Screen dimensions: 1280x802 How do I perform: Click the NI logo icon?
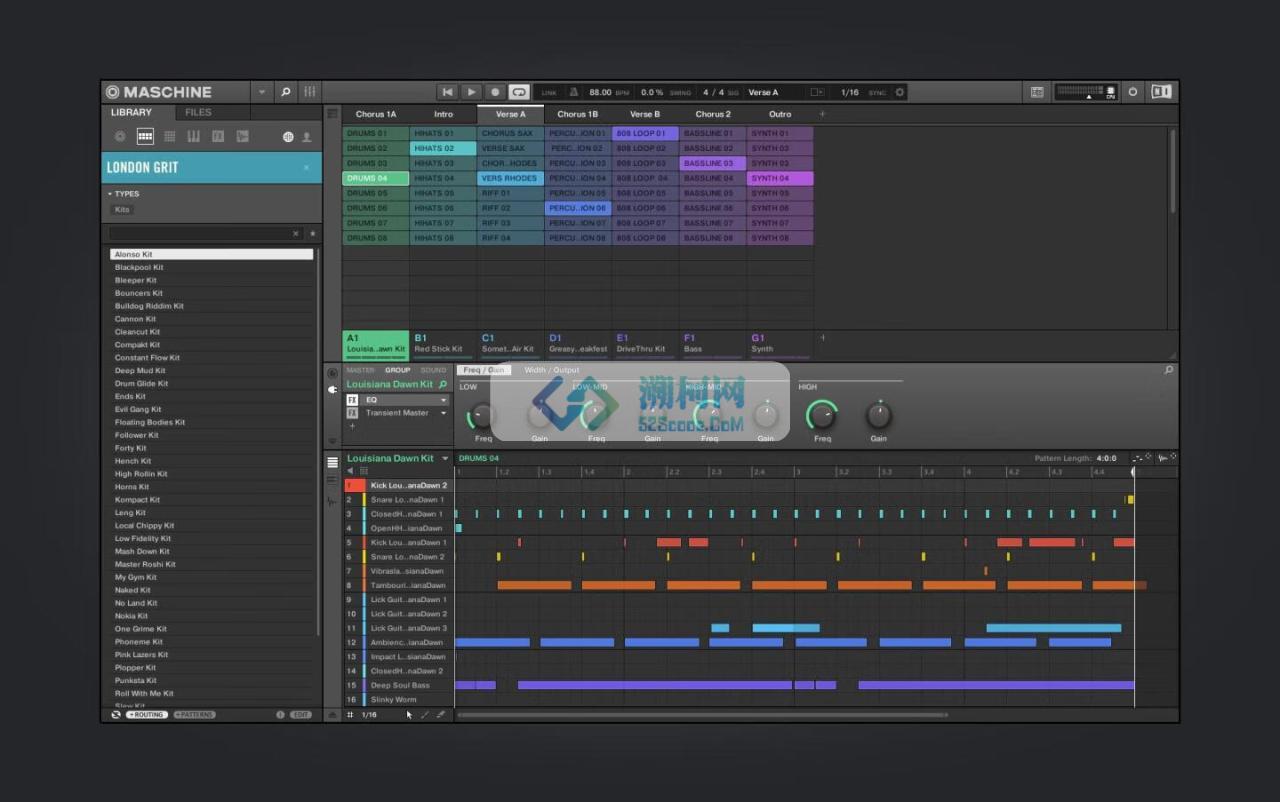coord(1161,92)
